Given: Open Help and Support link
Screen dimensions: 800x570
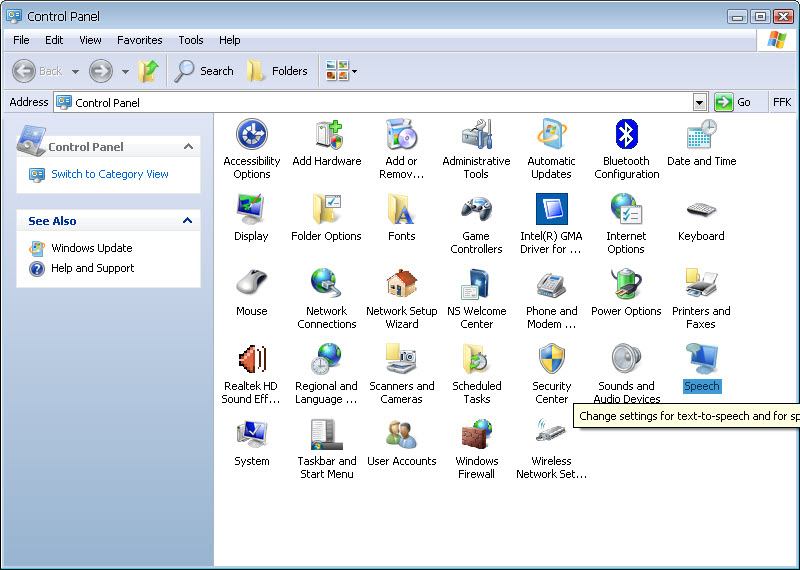Looking at the screenshot, I should pyautogui.click(x=92, y=268).
